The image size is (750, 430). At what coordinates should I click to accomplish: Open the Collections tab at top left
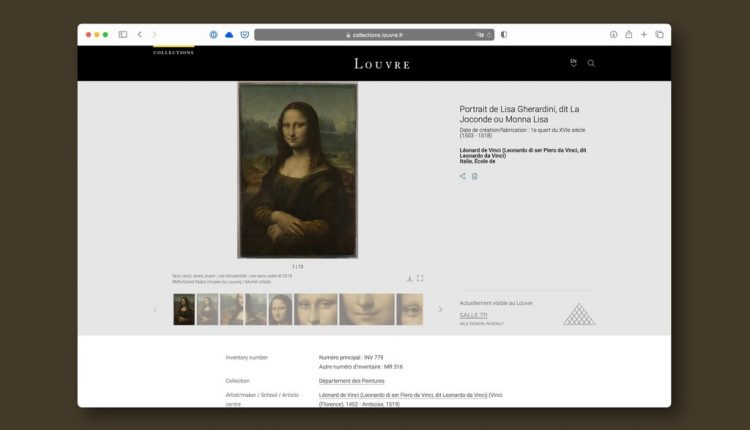(x=173, y=51)
